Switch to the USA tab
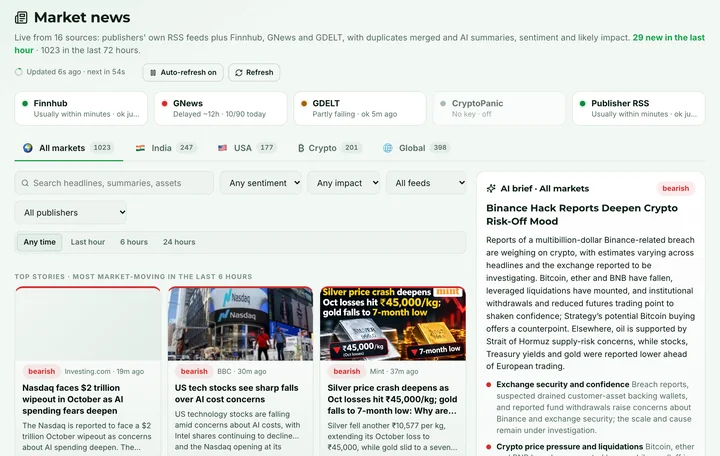Screen dimensions: 720x456 pos(248,148)
